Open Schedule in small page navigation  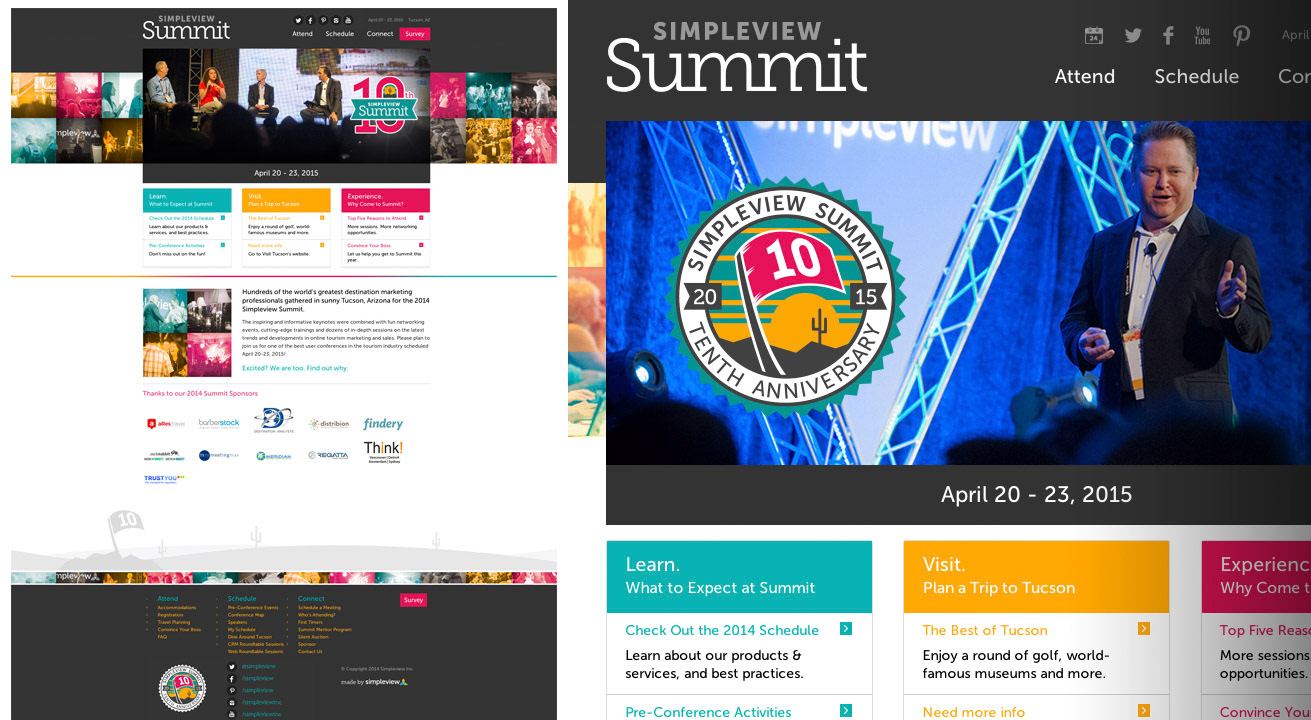point(340,34)
